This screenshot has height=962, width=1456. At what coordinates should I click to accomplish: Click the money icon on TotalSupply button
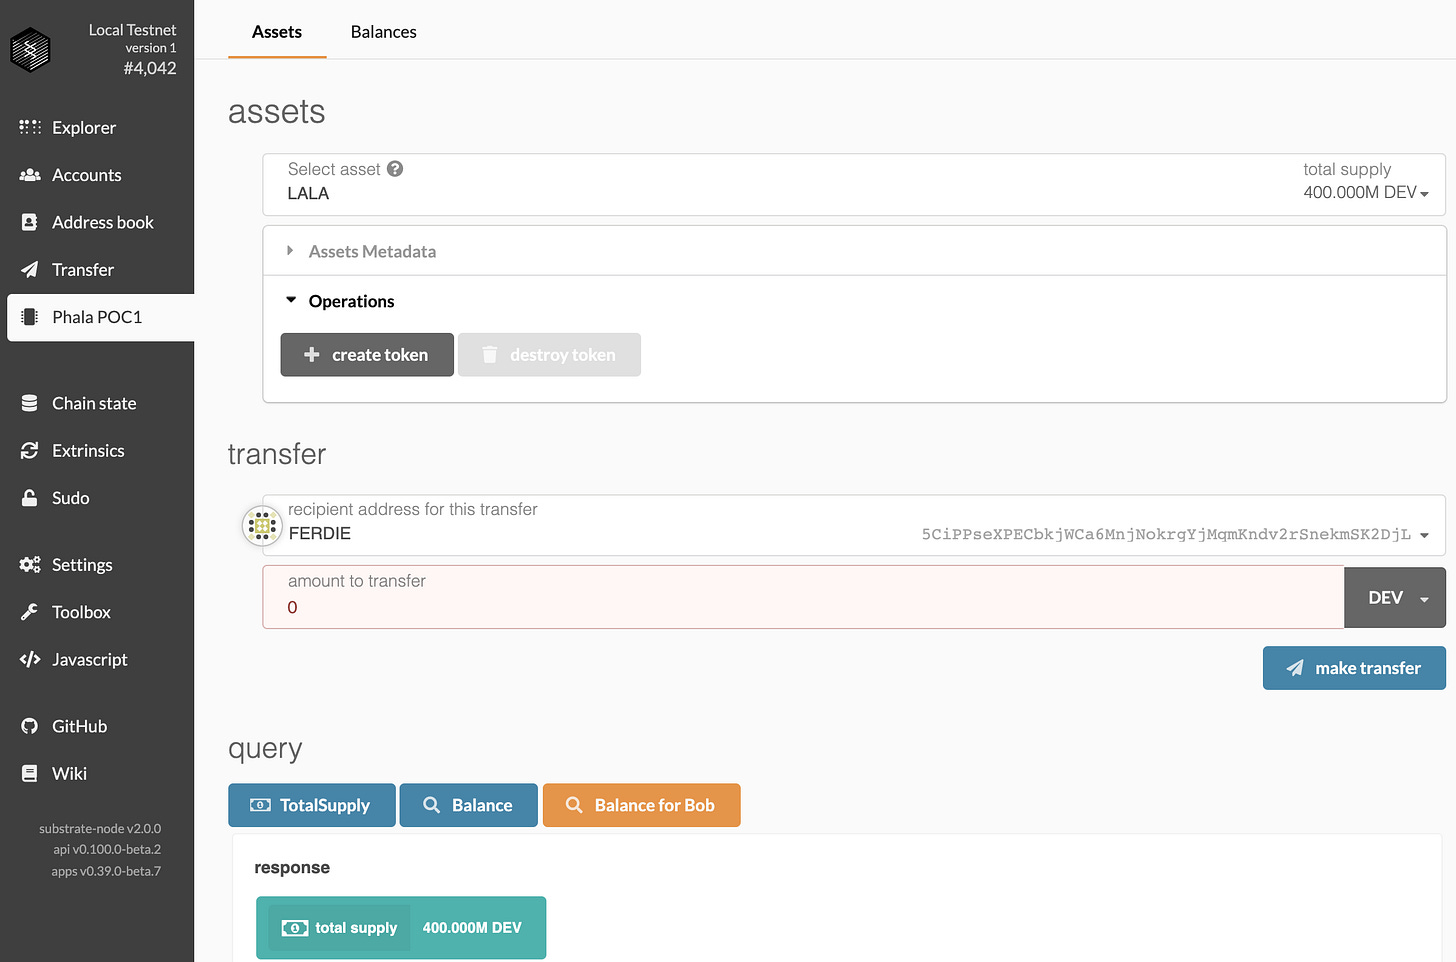pyautogui.click(x=260, y=805)
